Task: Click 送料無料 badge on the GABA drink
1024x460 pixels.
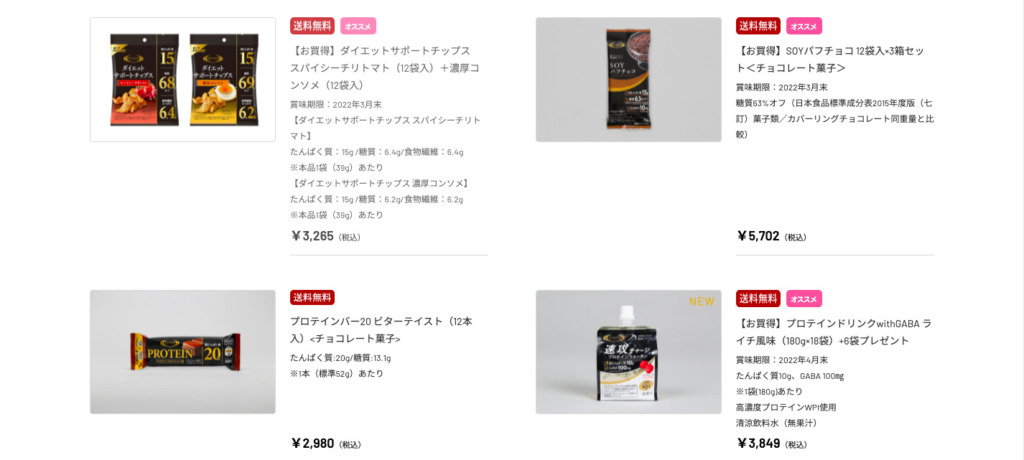Action: coord(758,299)
